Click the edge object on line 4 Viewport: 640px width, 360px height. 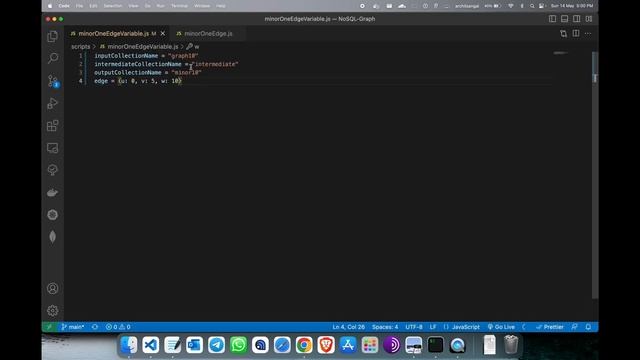150,81
